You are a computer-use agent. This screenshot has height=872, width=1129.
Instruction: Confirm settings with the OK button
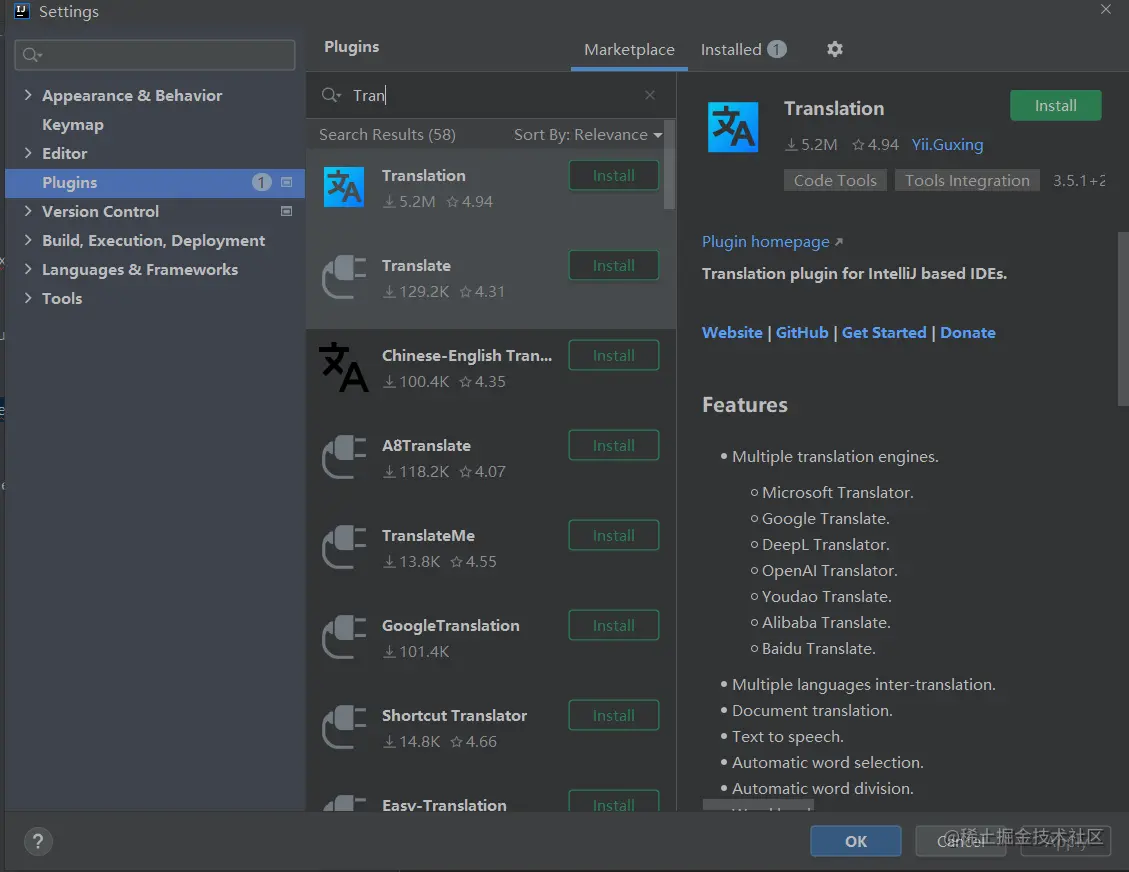tap(855, 841)
